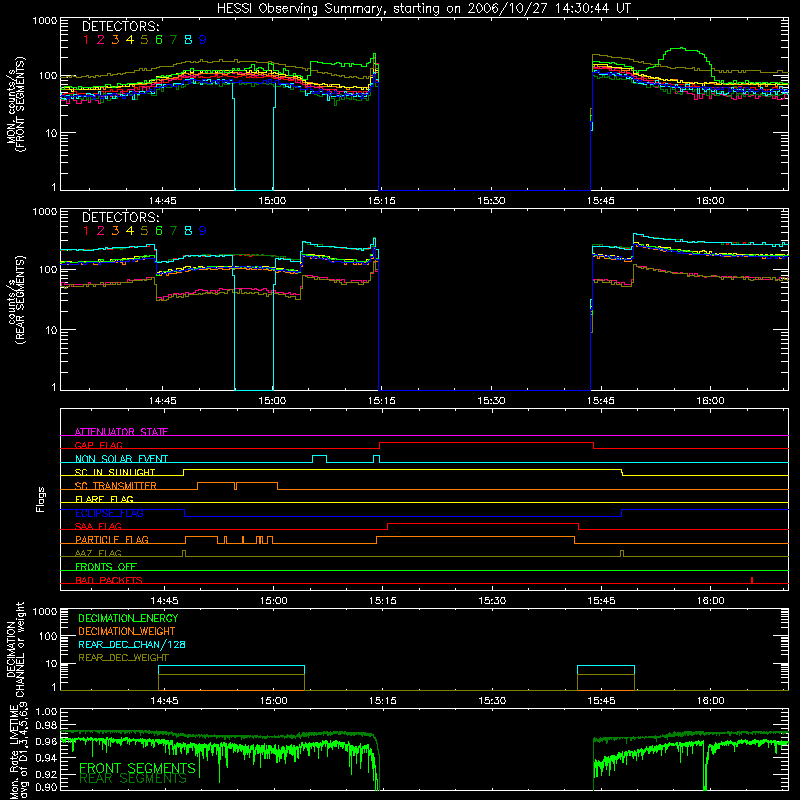Select cyan detector 8 in rear segments legend
Viewport: 800px width, 800px height.
click(188, 231)
